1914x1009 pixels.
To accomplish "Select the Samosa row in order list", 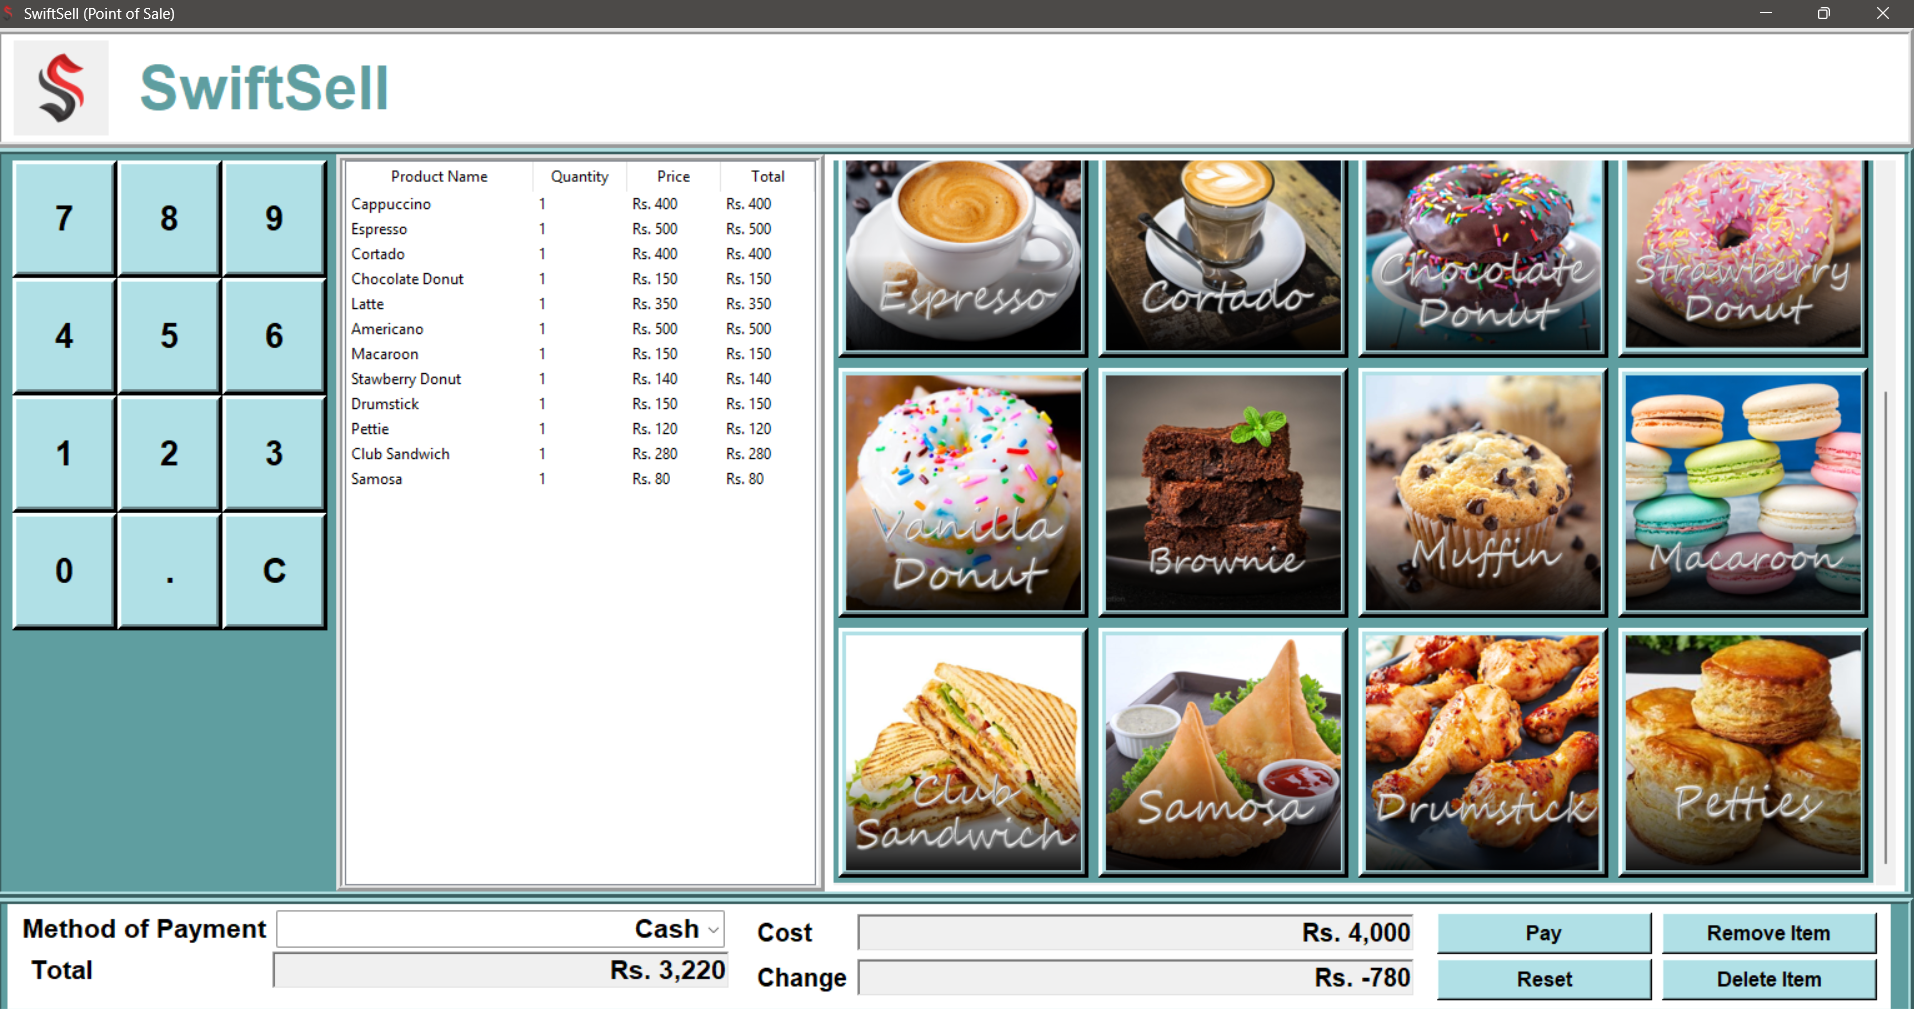I will (580, 479).
